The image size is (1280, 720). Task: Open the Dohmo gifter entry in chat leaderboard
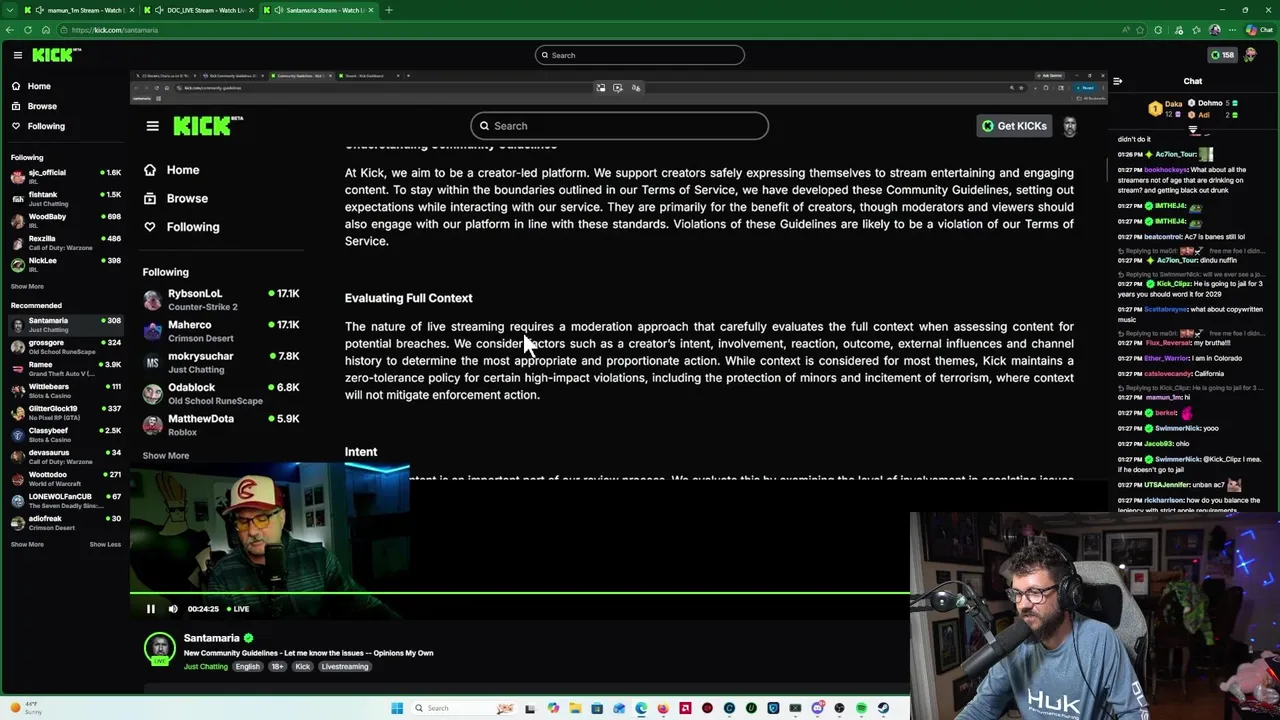1211,103
